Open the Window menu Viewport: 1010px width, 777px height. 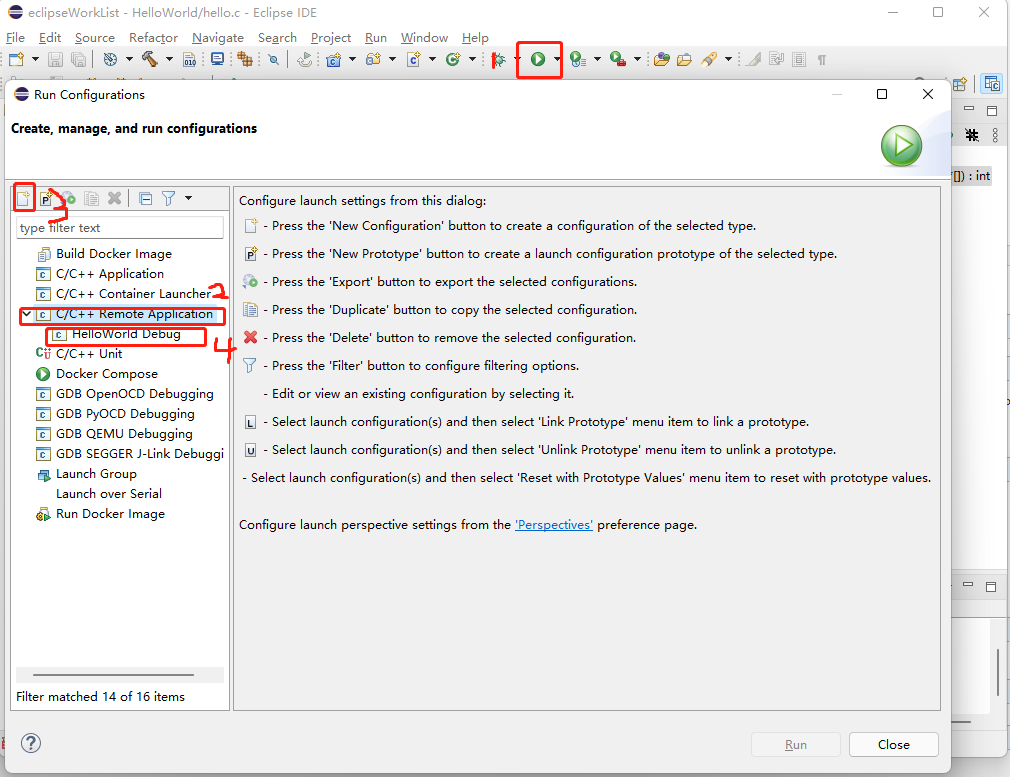tap(424, 37)
